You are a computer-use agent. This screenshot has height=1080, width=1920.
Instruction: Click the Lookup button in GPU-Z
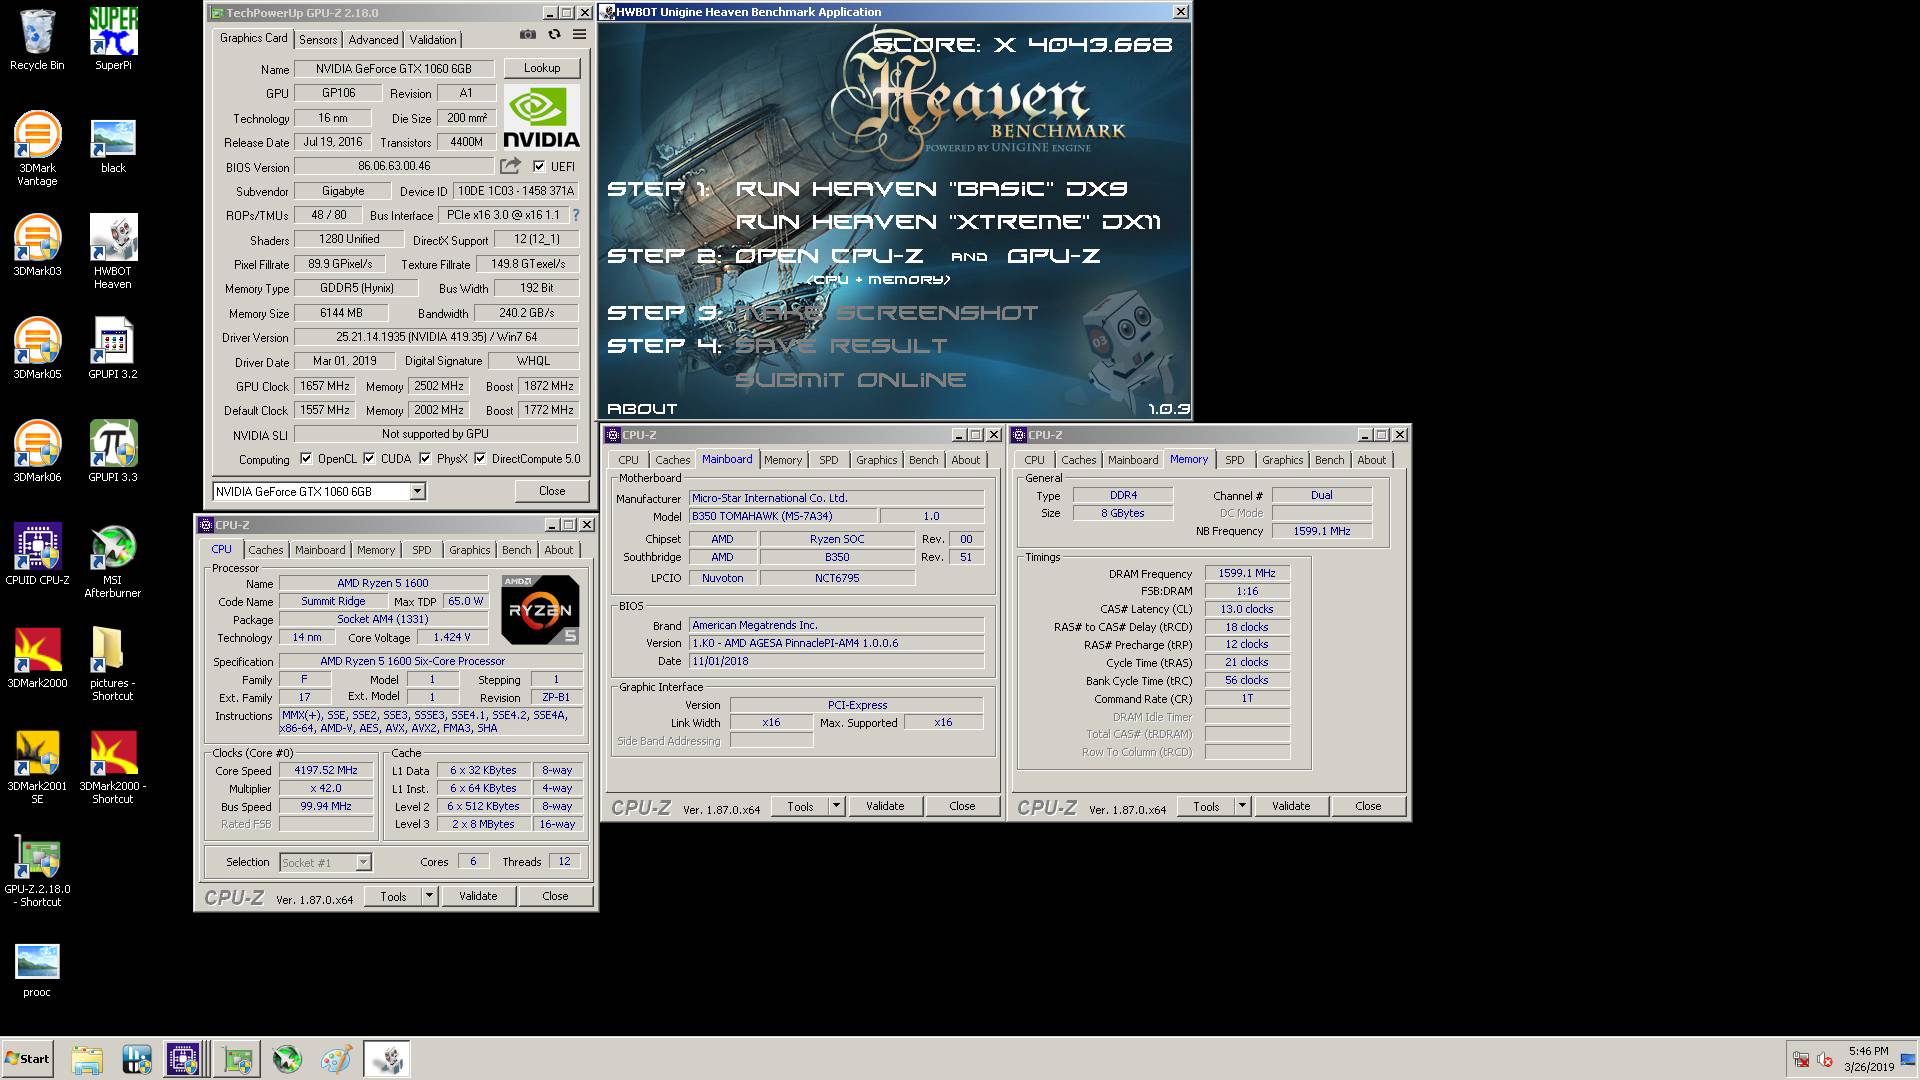[x=542, y=68]
